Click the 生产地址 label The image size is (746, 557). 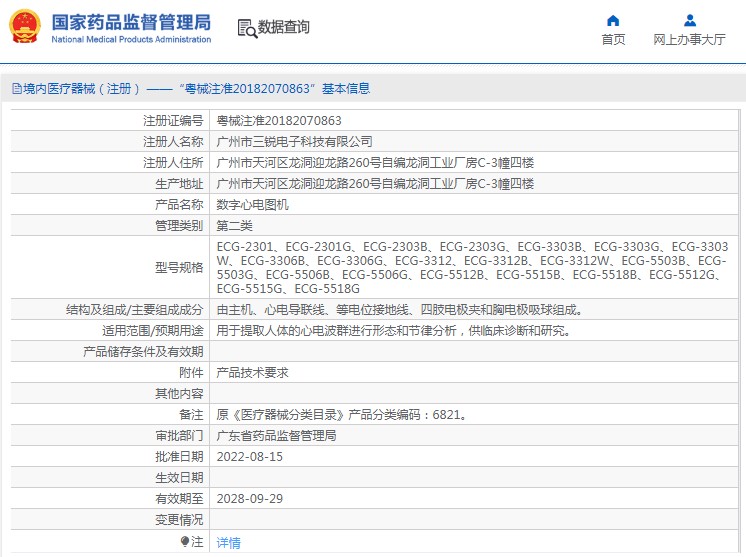tap(179, 184)
